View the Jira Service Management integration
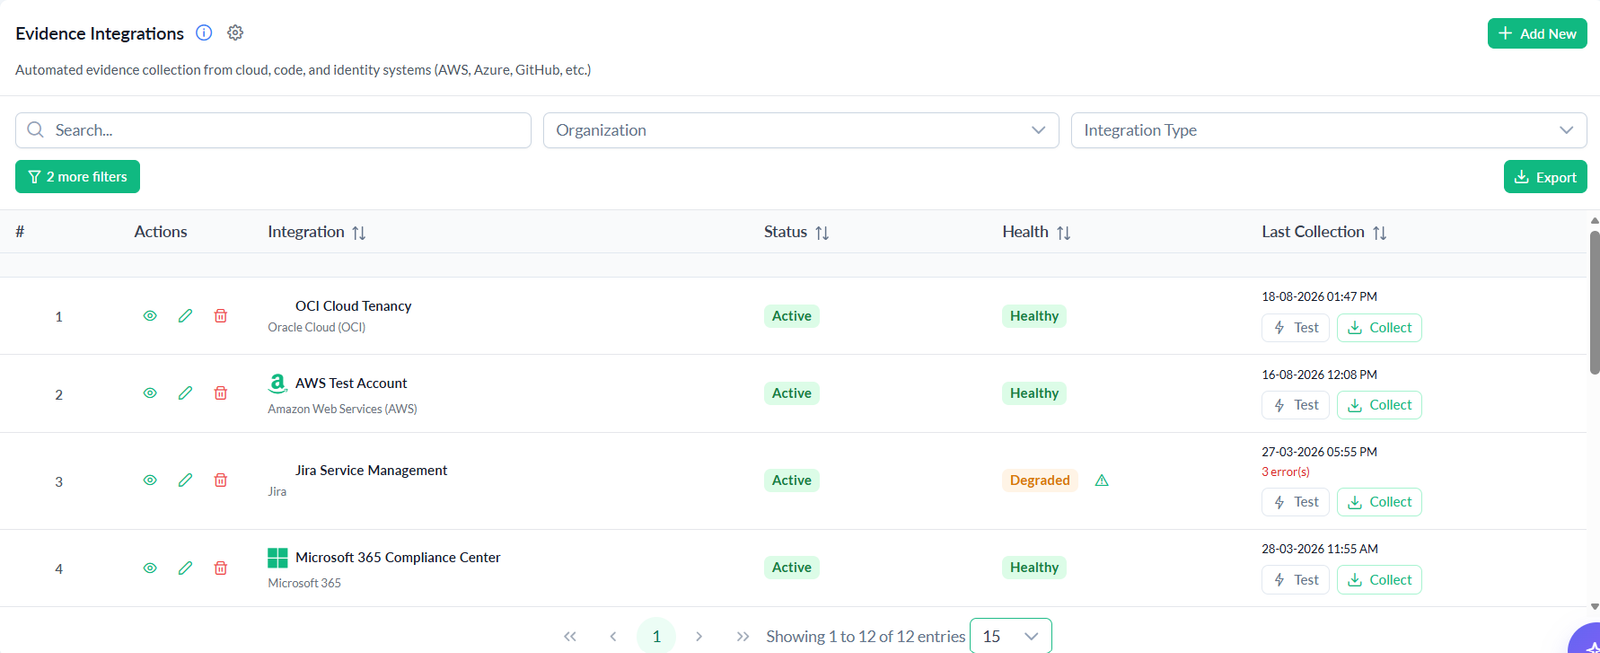Viewport: 1600px width, 653px height. click(150, 480)
